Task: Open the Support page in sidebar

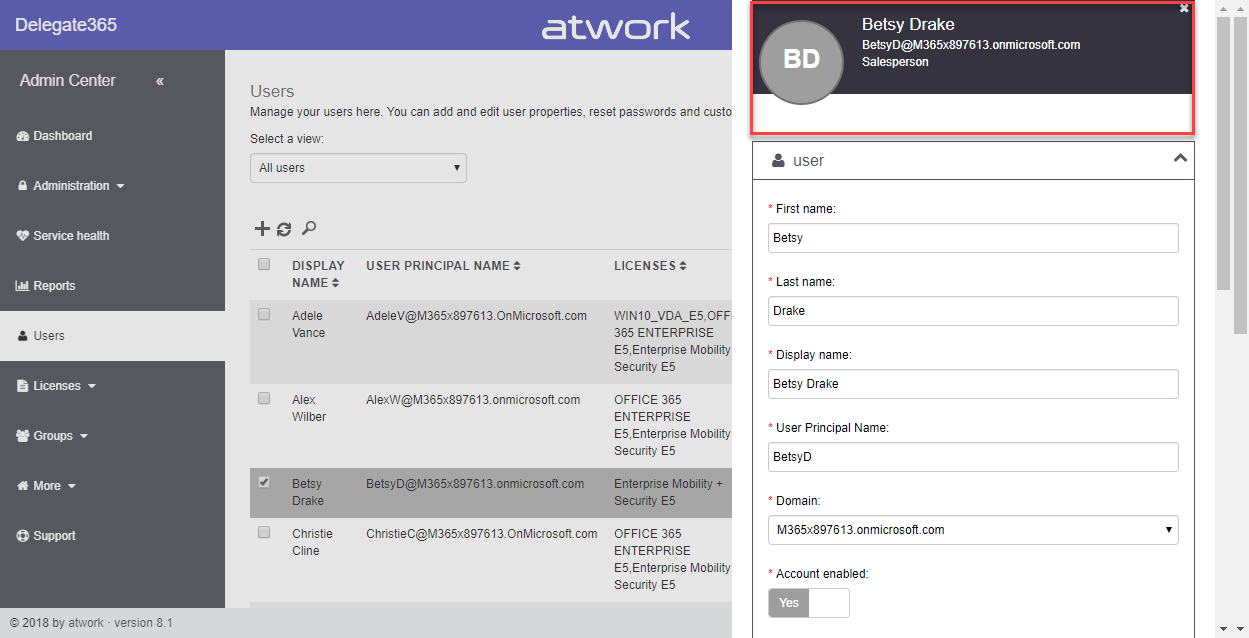Action: click(54, 536)
